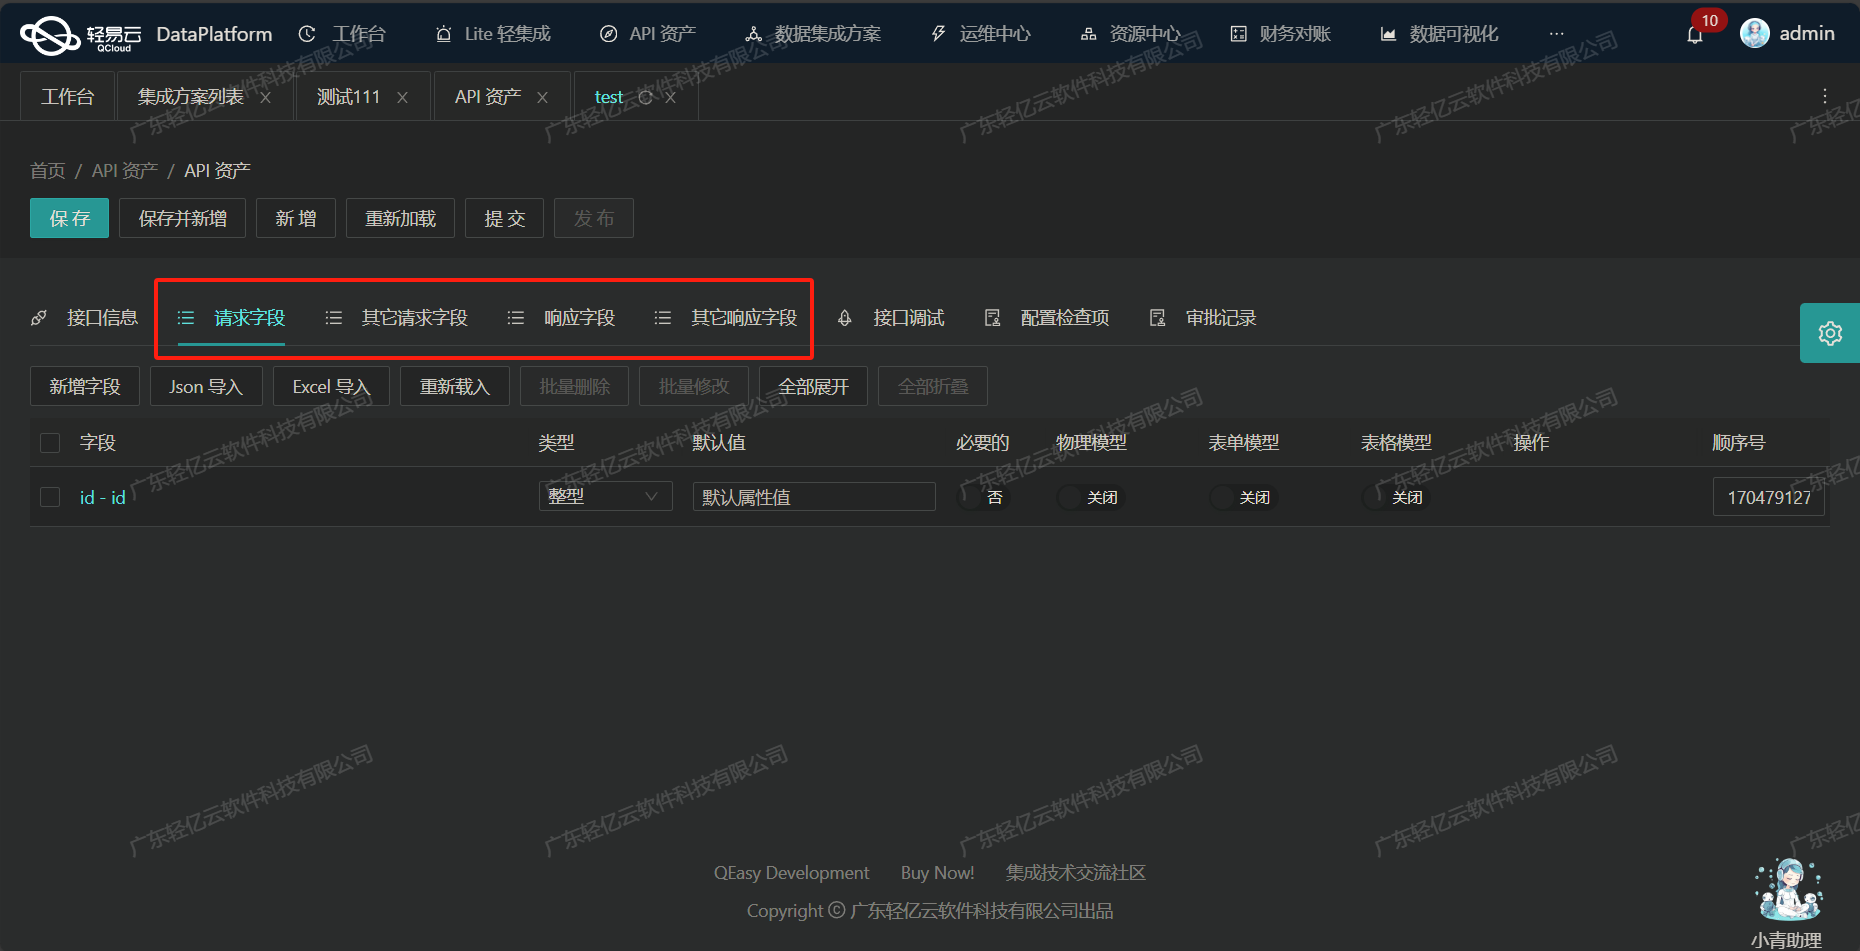Click the 类型 column header

tap(556, 443)
